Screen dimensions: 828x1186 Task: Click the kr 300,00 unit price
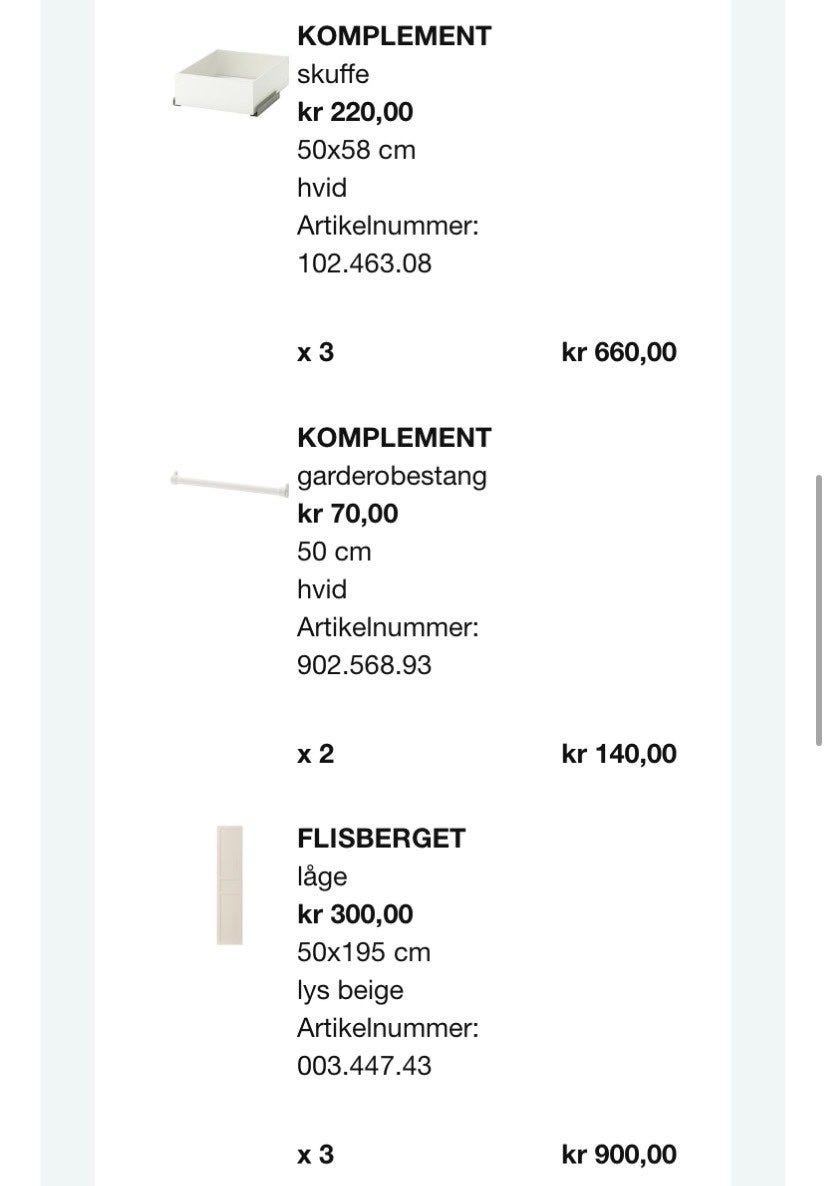click(355, 914)
